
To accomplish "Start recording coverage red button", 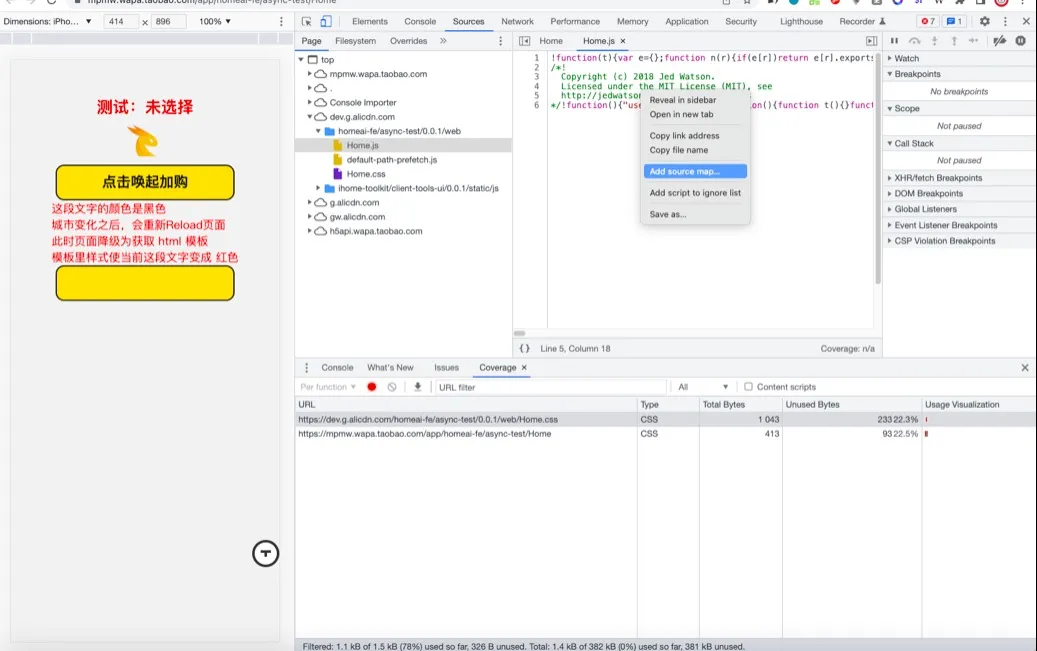I will click(x=372, y=387).
